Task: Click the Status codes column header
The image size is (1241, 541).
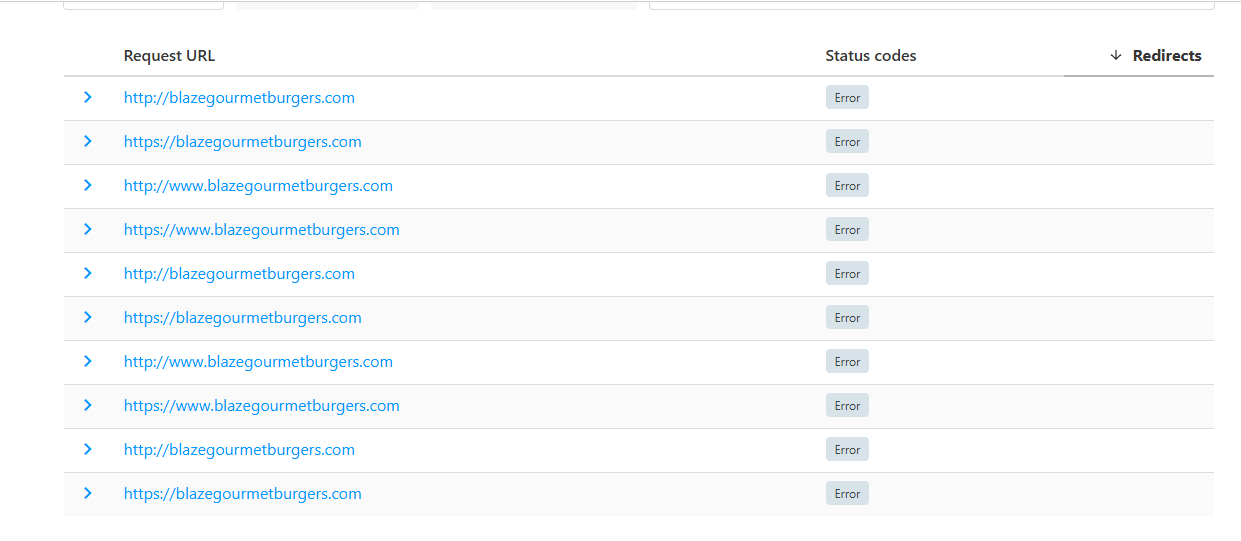Action: click(x=870, y=56)
